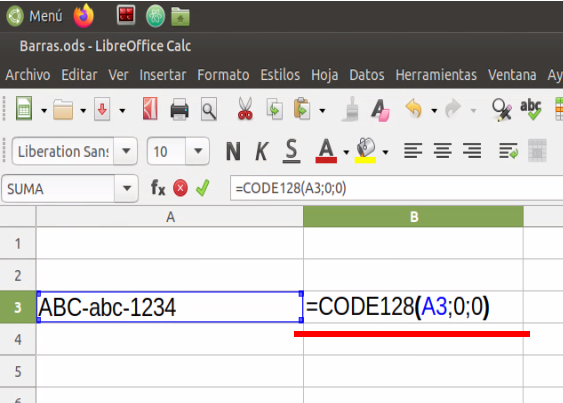Open the Formato menu
Screen dimensions: 563x403
(x=223, y=75)
